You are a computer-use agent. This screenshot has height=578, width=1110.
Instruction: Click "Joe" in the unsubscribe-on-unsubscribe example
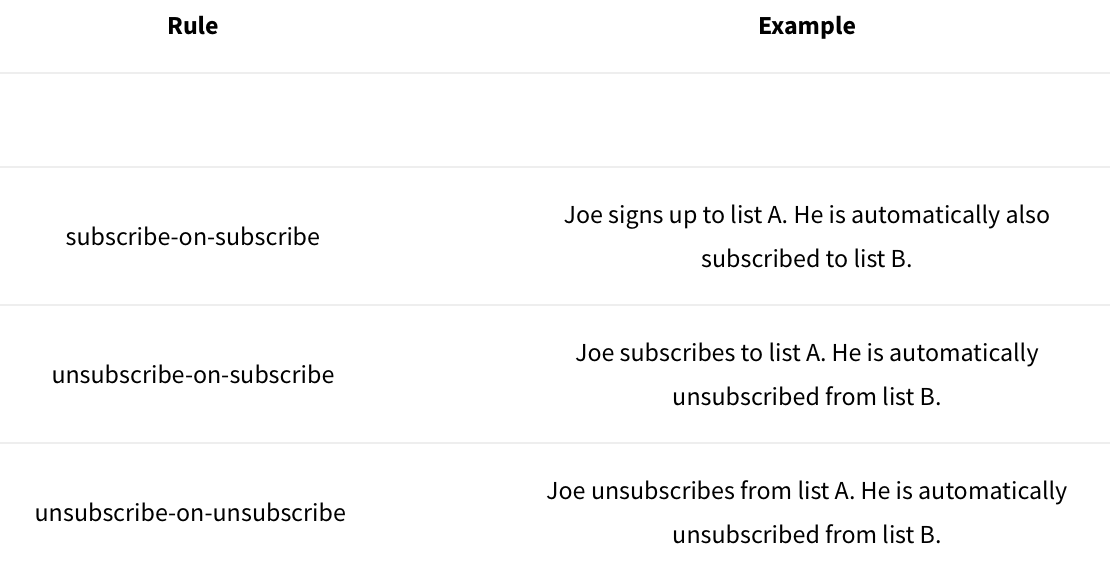[566, 491]
